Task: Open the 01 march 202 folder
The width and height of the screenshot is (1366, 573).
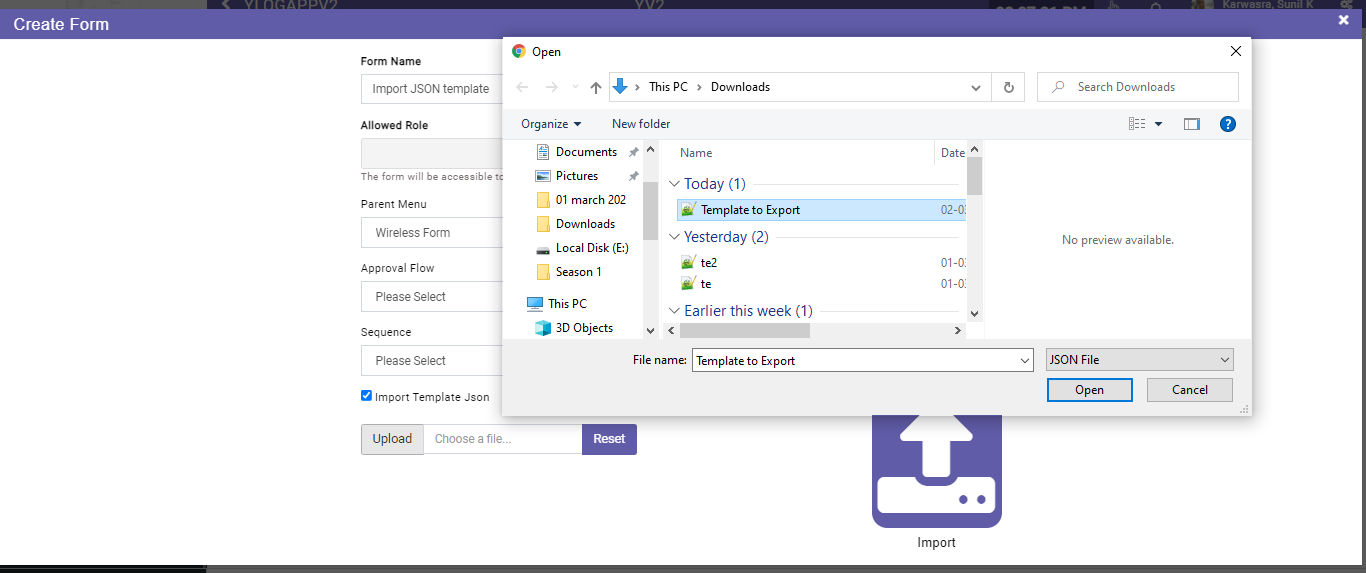Action: (590, 200)
